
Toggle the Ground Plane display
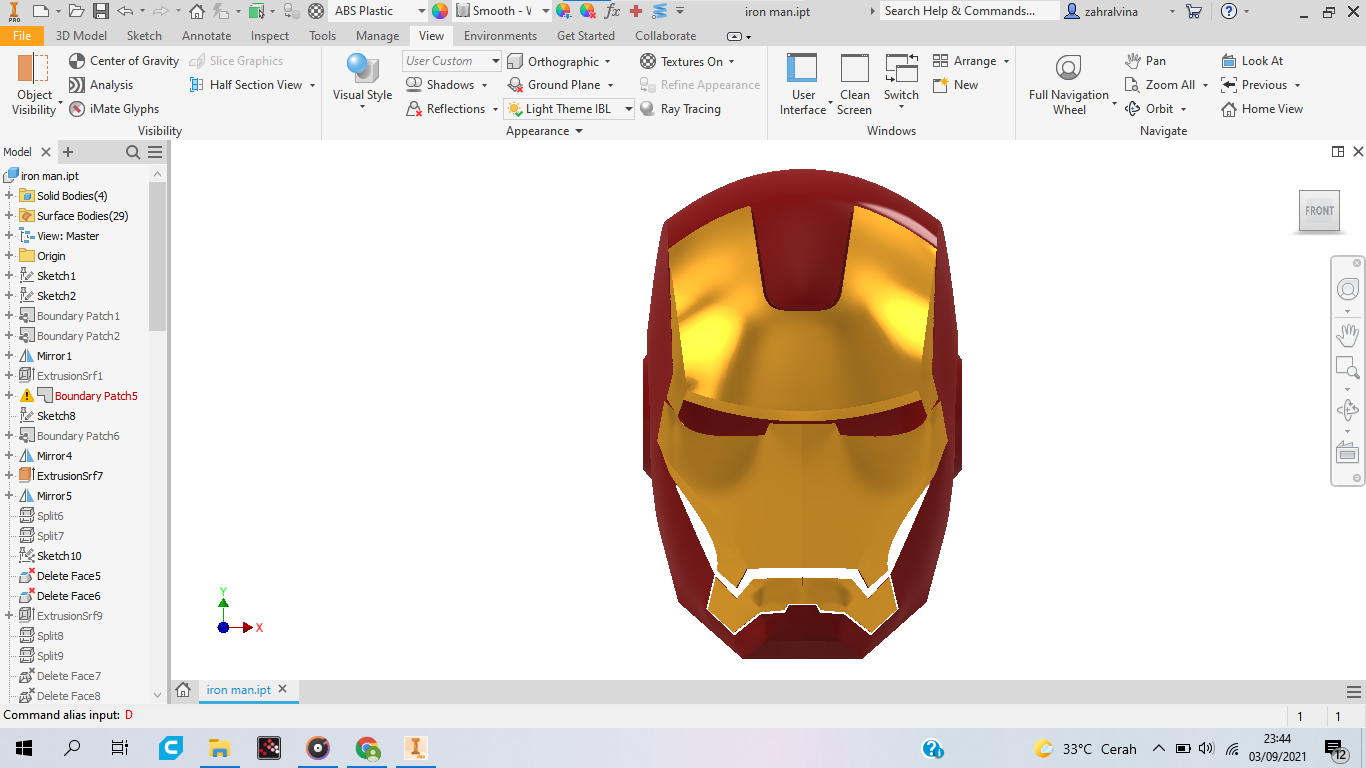click(554, 85)
